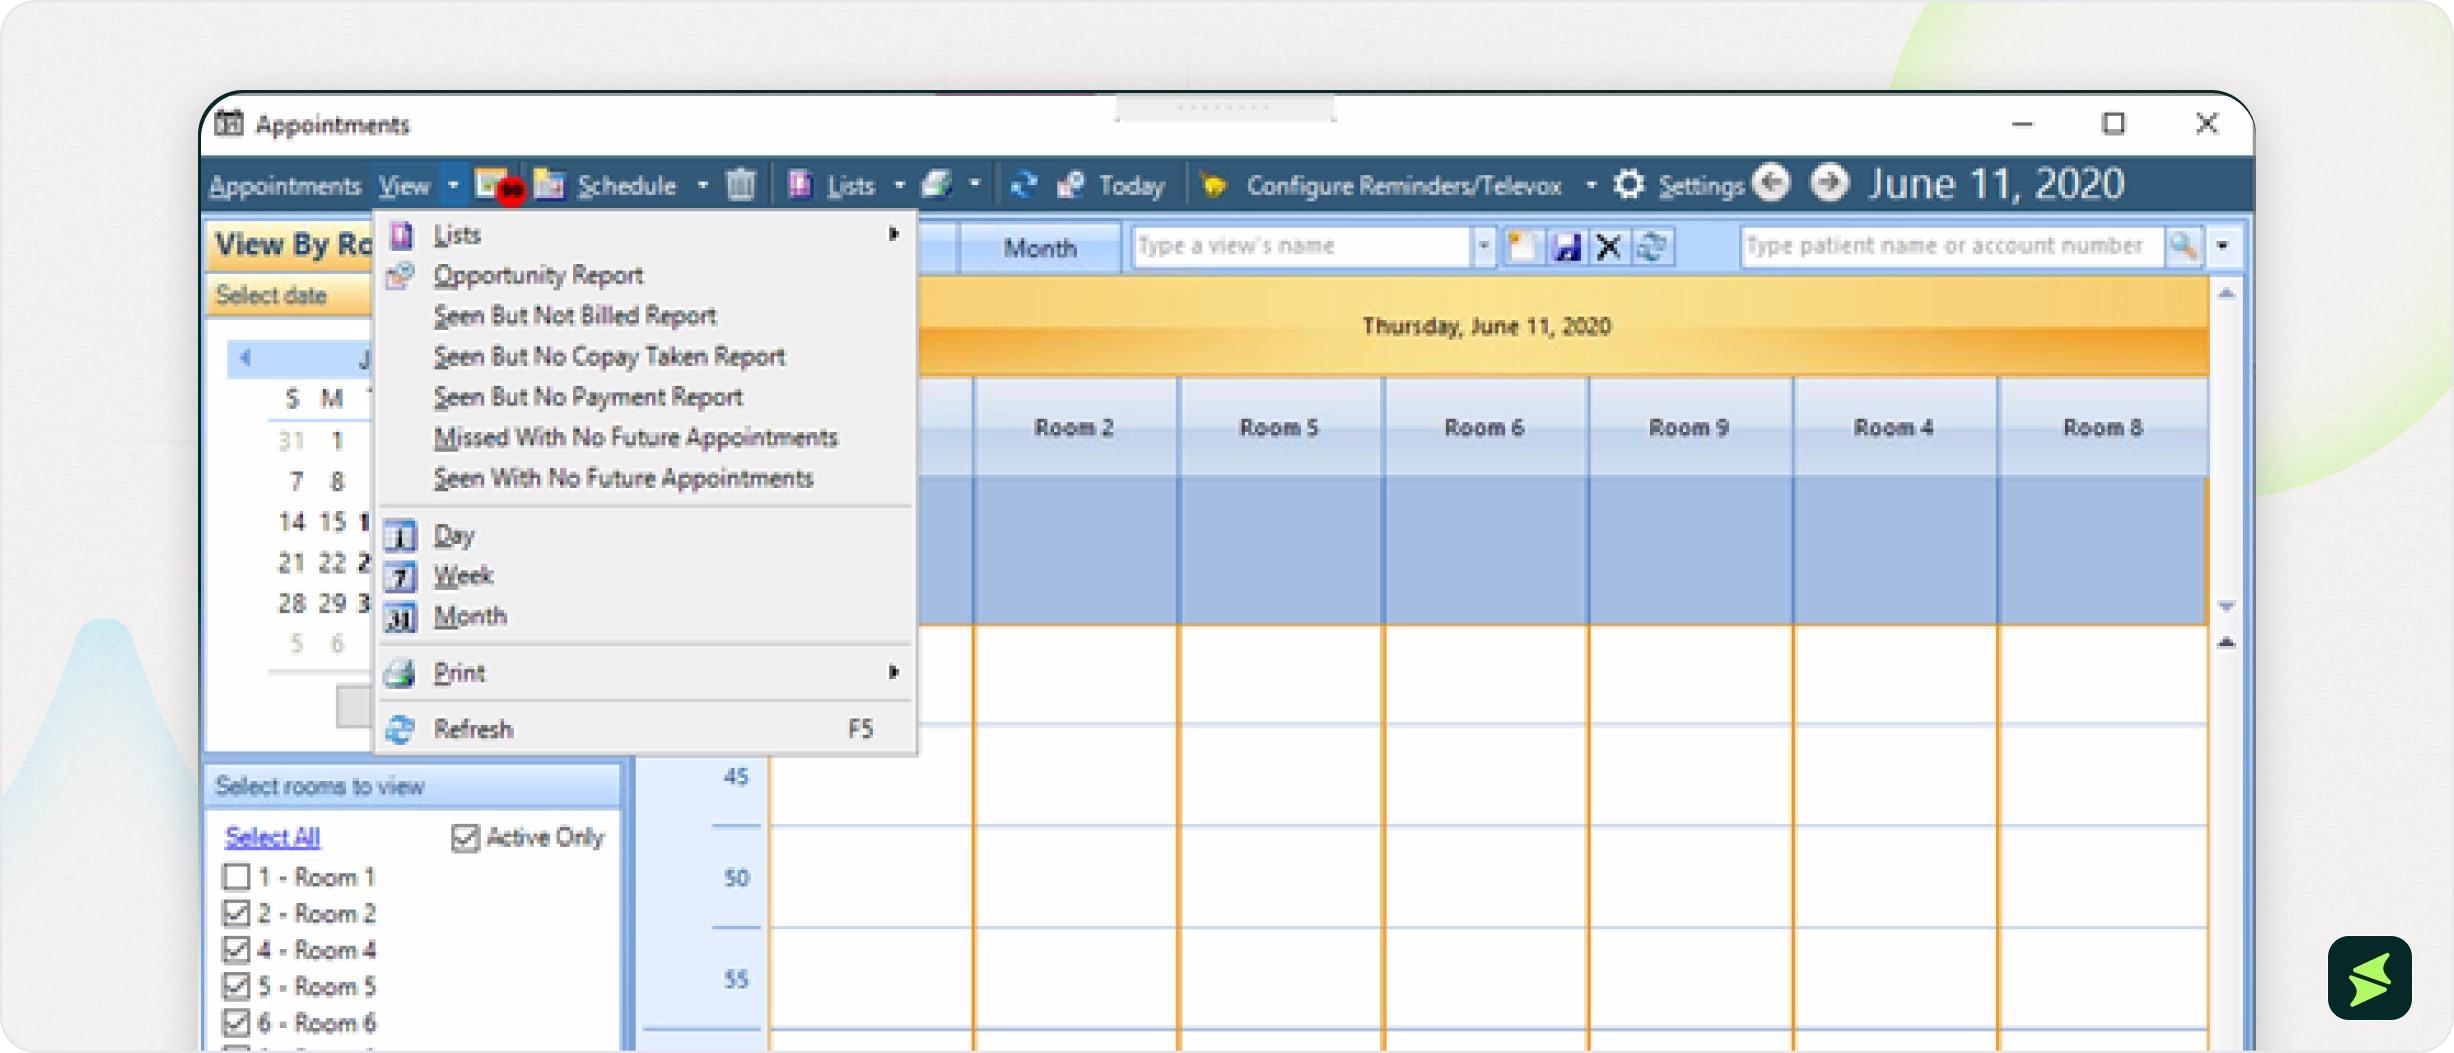2454x1053 pixels.
Task: Expand the Schedule dropdown arrow
Action: (x=703, y=185)
